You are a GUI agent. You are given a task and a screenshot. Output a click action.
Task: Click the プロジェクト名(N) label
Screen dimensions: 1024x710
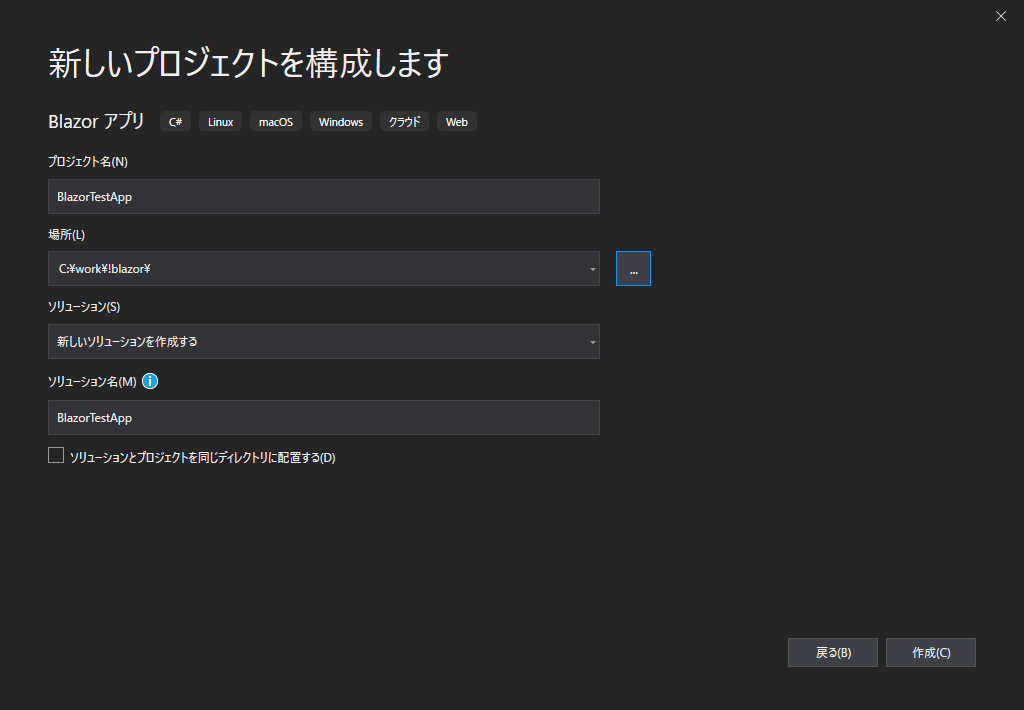click(x=88, y=161)
